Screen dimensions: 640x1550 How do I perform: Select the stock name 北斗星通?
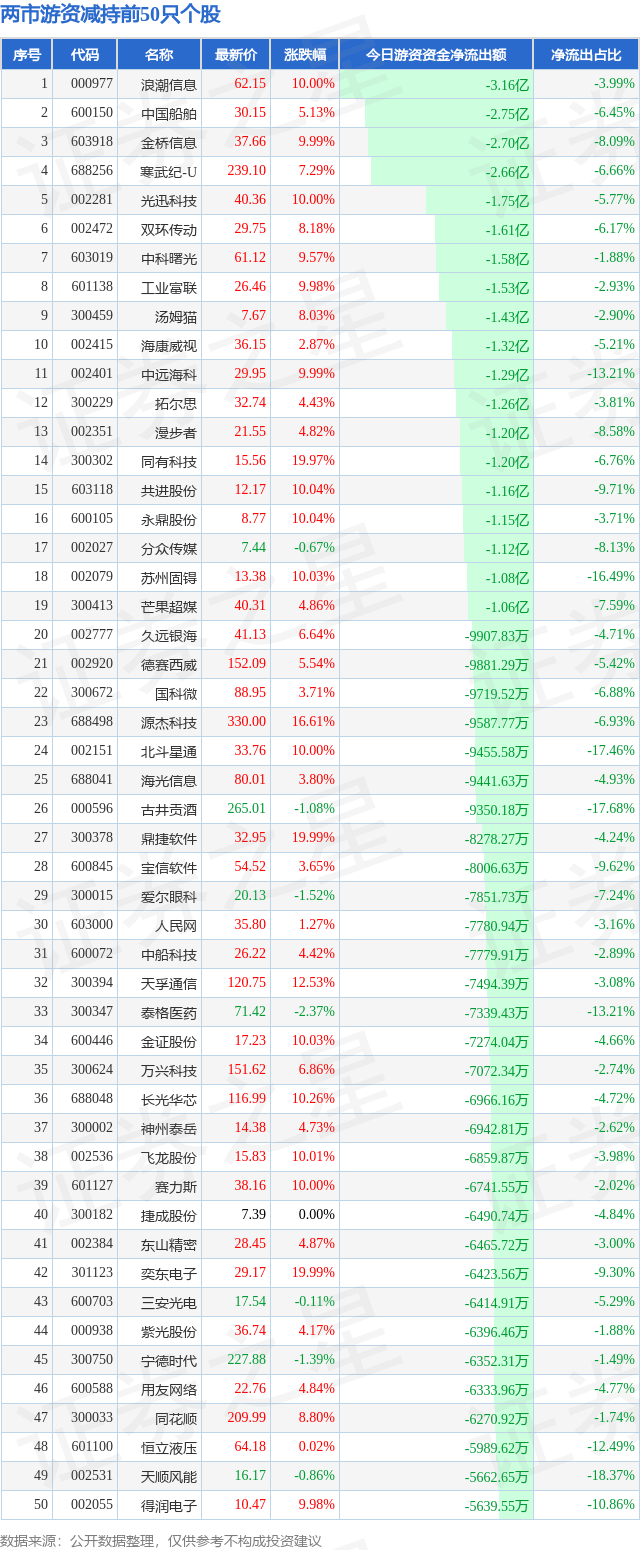pyautogui.click(x=169, y=752)
